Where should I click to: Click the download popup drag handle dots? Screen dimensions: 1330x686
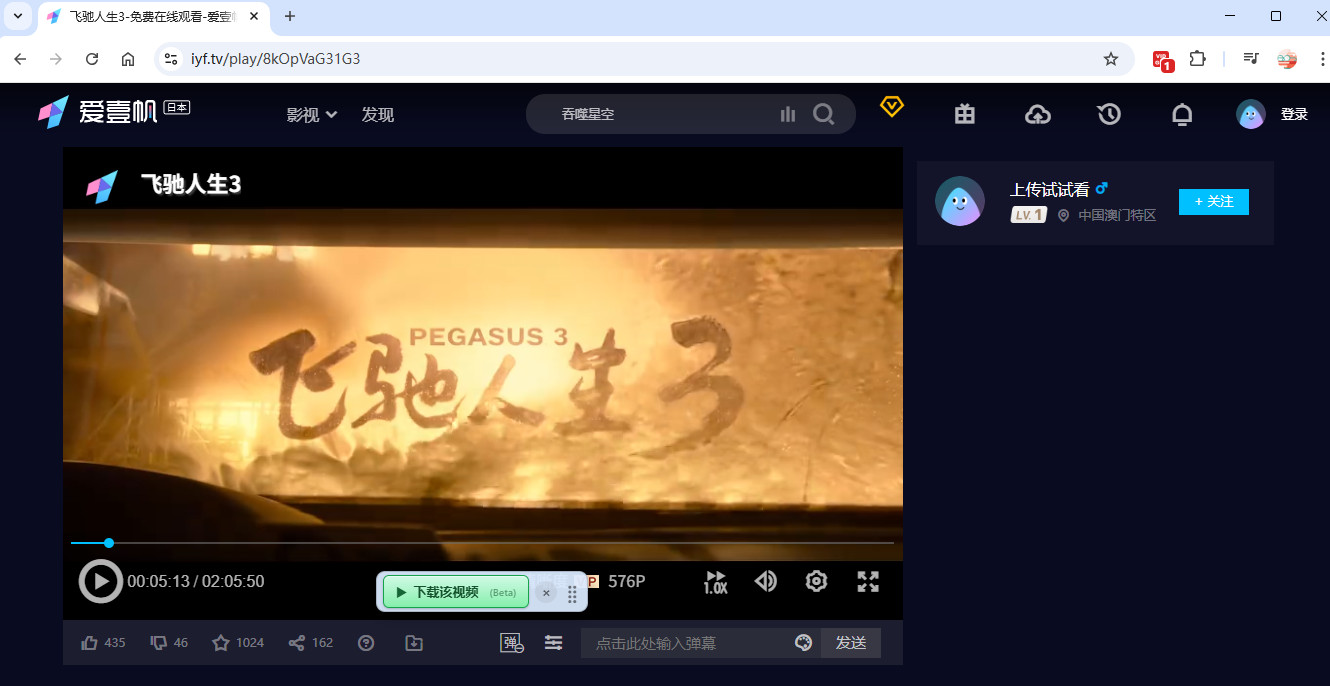click(572, 594)
